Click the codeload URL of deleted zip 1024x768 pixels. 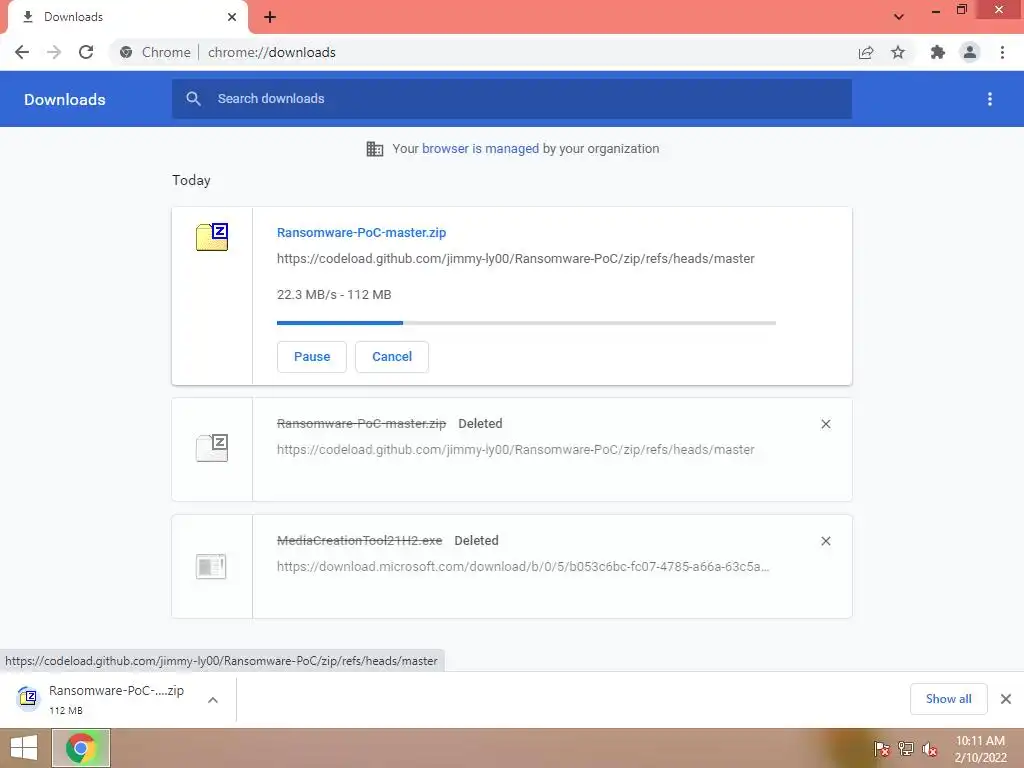coord(515,450)
